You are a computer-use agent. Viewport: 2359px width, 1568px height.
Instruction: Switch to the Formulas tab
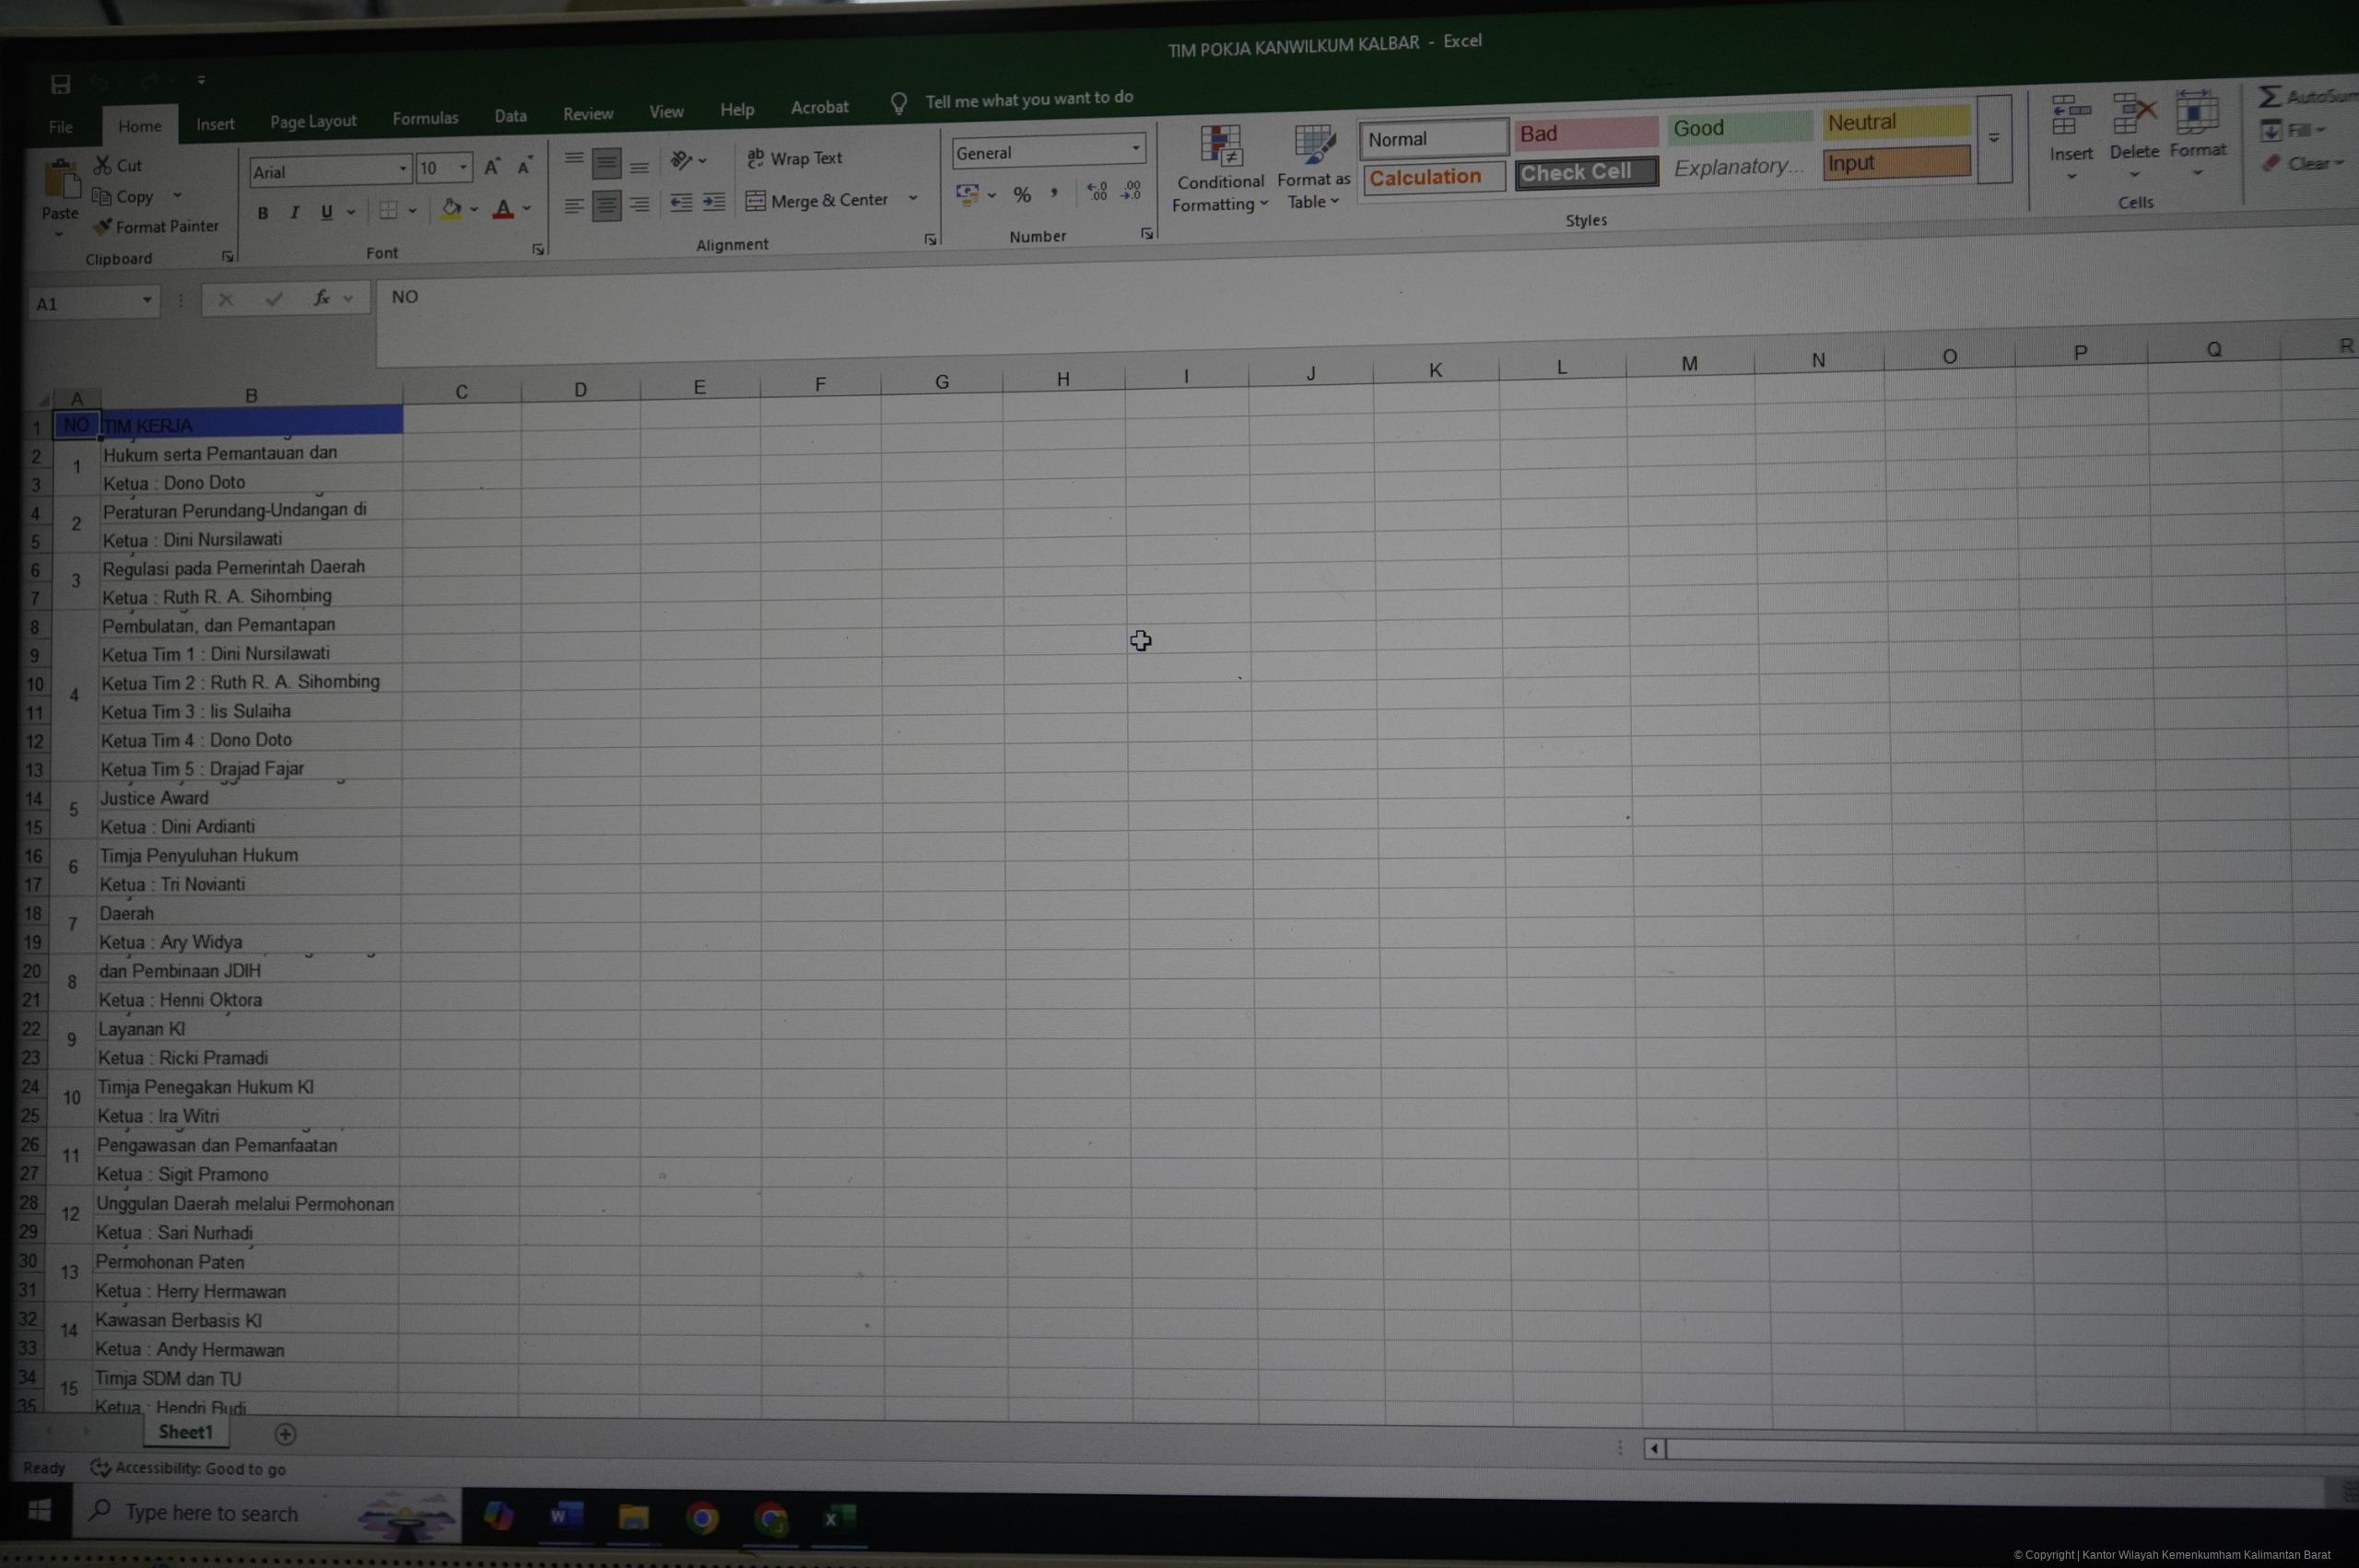click(x=425, y=119)
